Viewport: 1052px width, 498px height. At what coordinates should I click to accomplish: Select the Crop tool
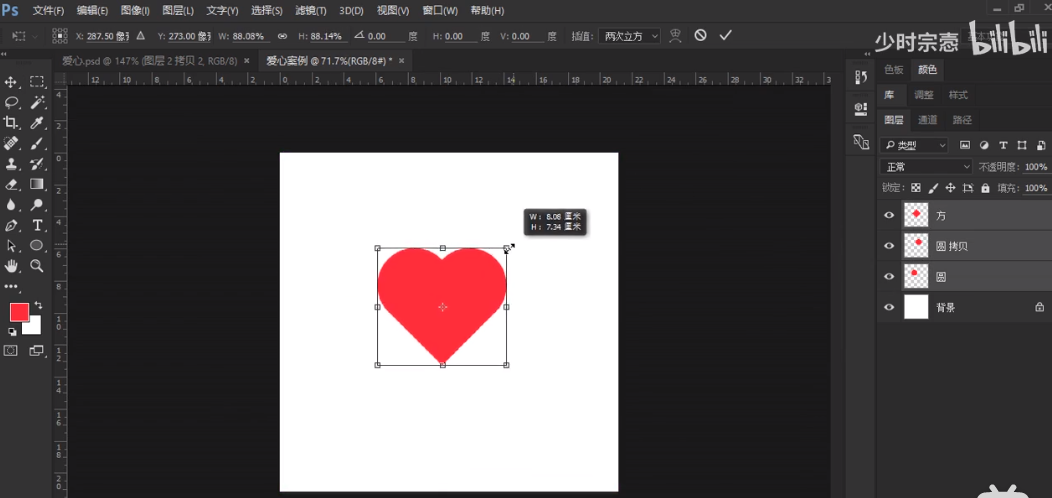coord(11,122)
